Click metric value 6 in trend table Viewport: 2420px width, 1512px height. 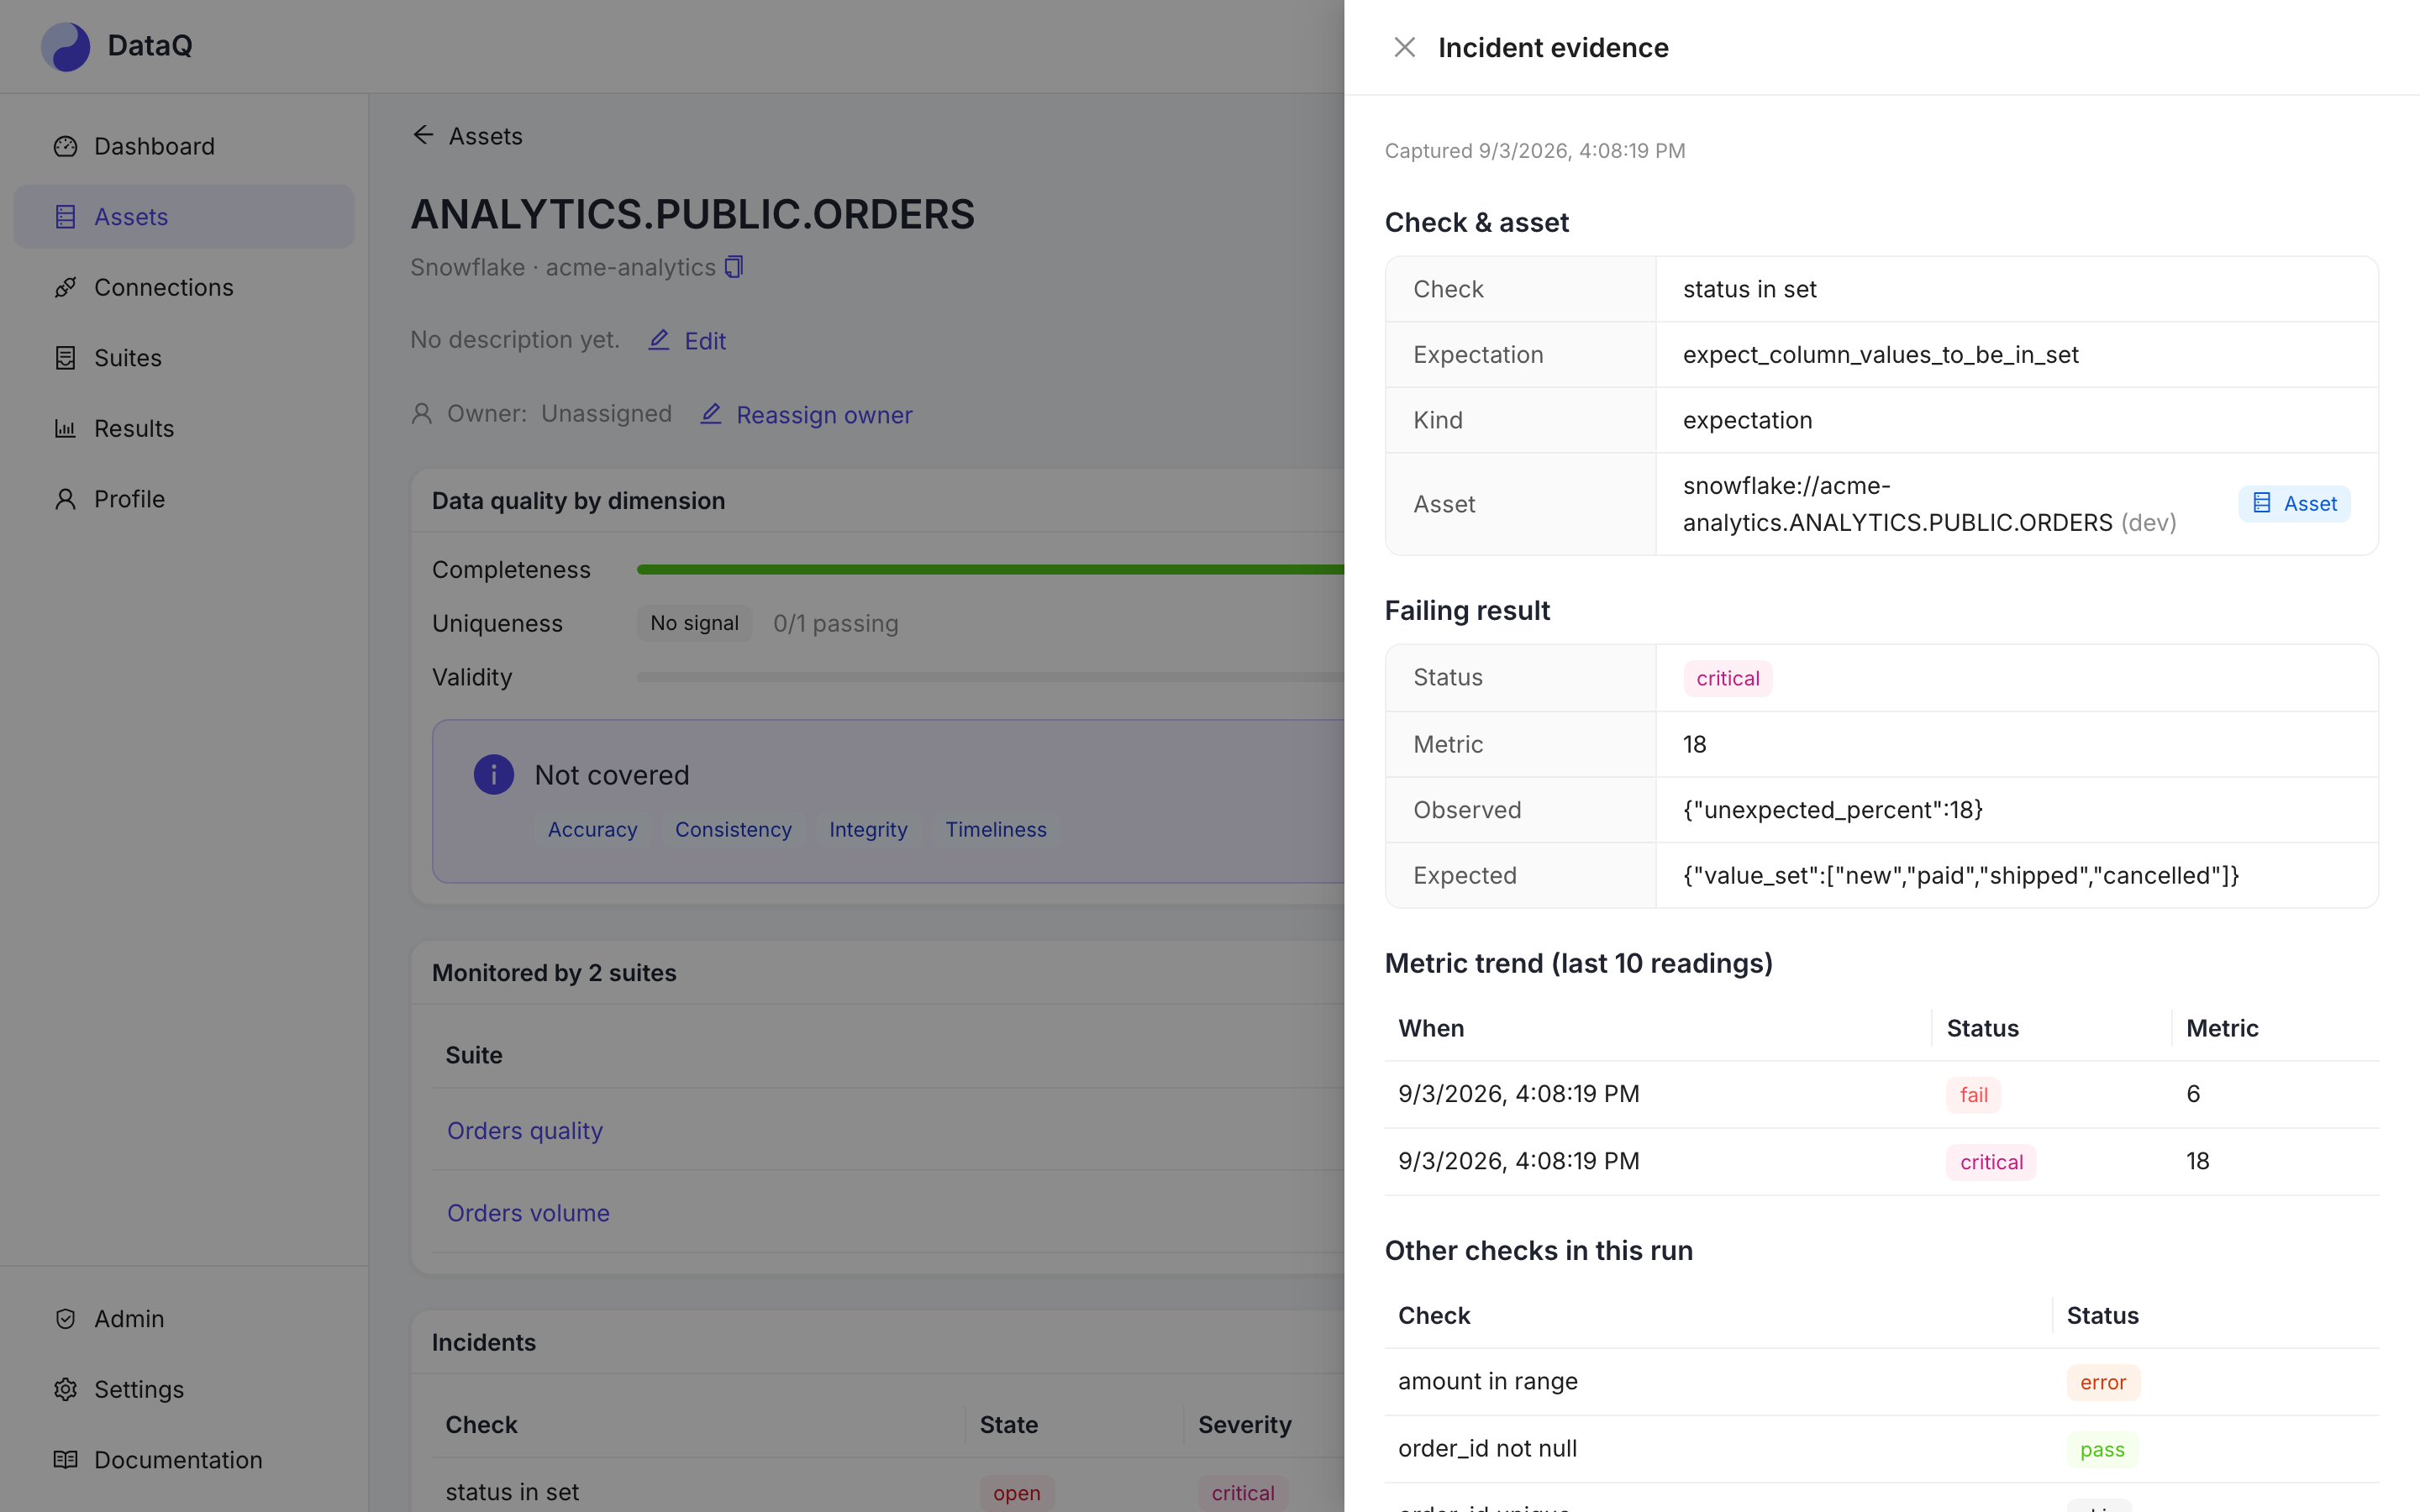(2193, 1094)
